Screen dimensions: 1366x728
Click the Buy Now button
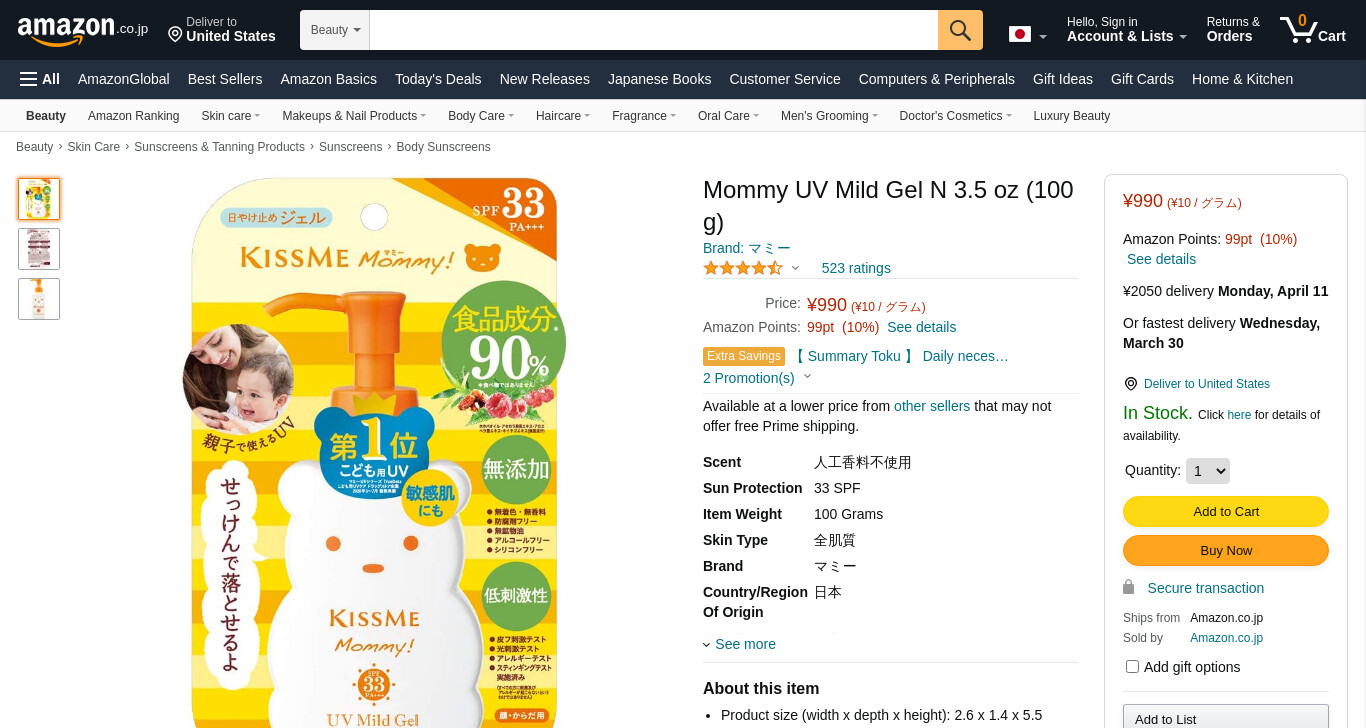point(1226,550)
